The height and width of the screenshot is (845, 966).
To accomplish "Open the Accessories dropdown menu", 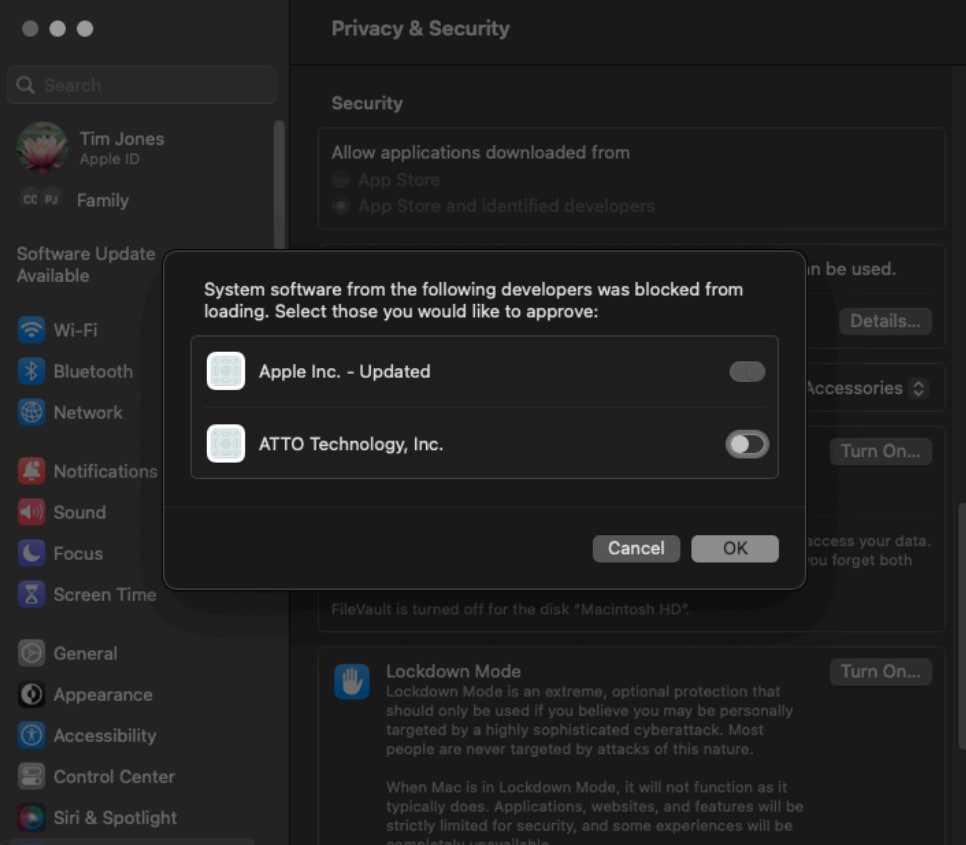I will coord(866,388).
